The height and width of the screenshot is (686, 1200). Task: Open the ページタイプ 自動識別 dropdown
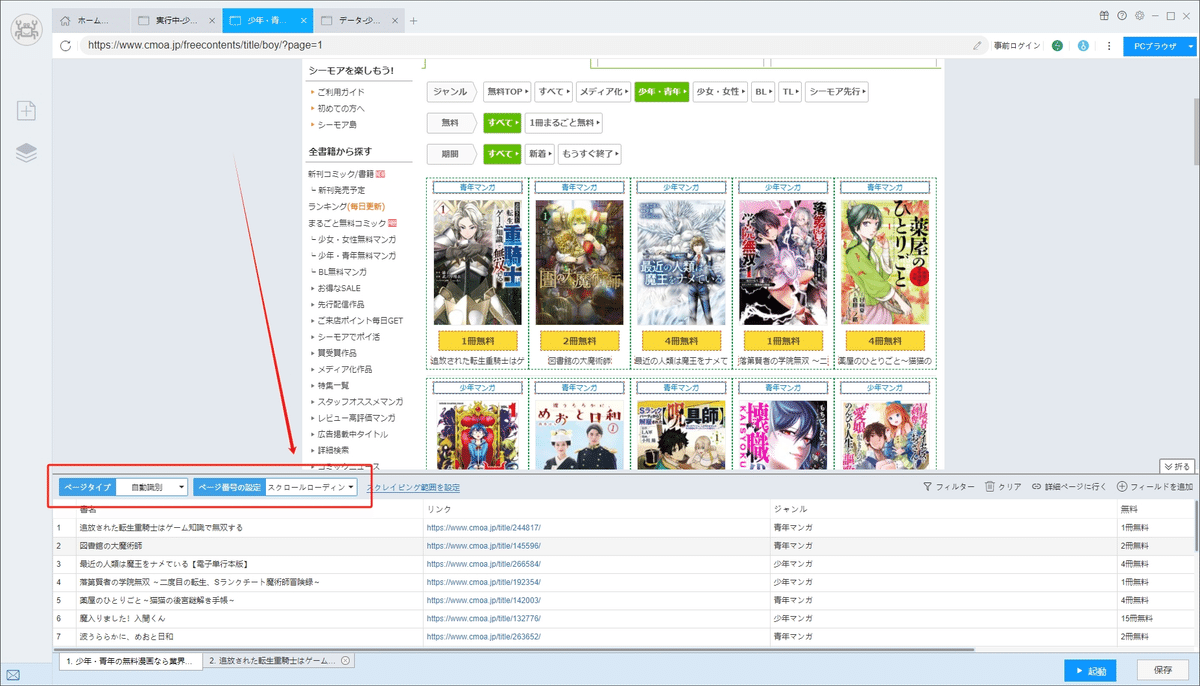(x=152, y=487)
